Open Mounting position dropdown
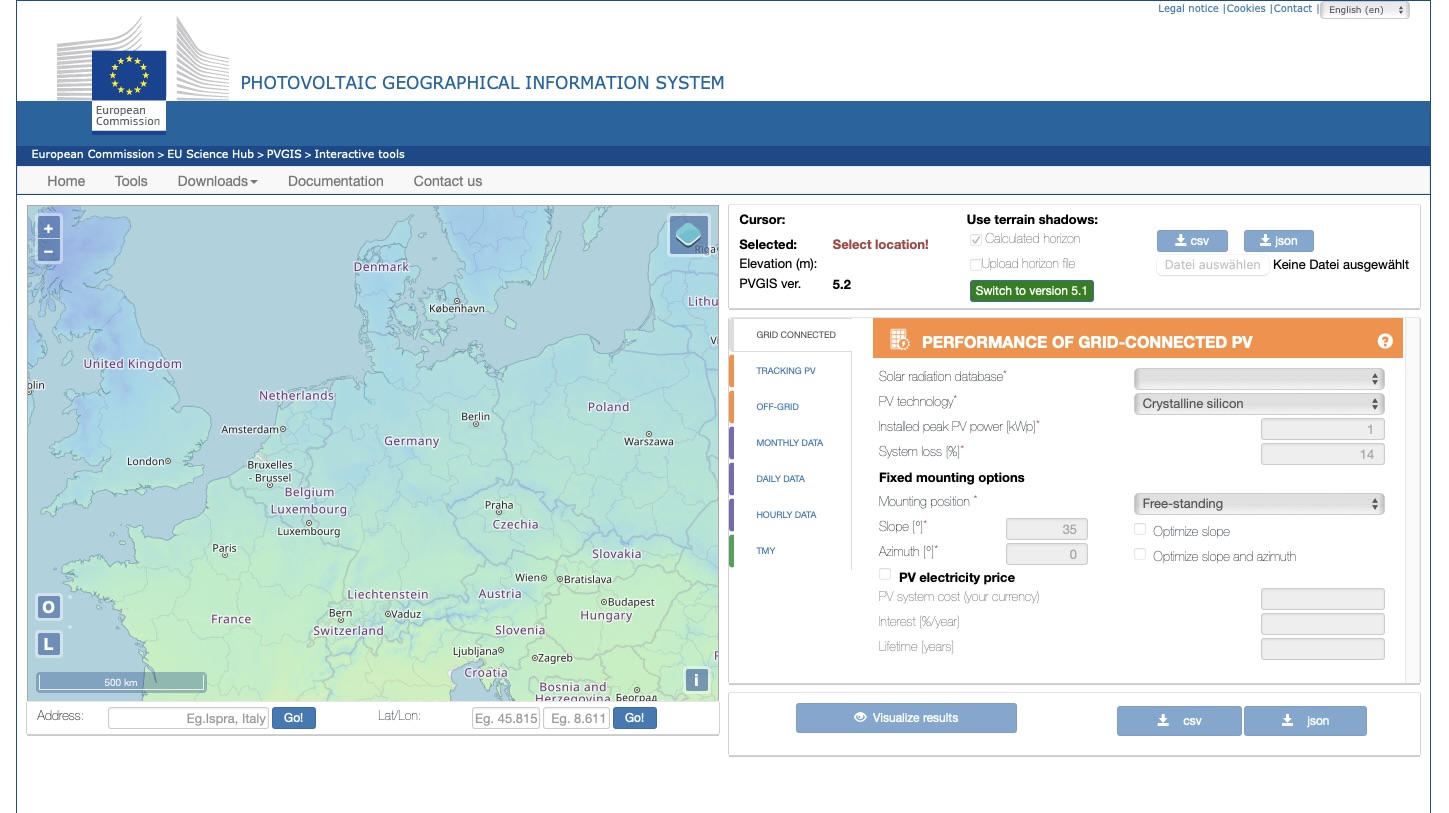The height and width of the screenshot is (813, 1449). [1259, 504]
